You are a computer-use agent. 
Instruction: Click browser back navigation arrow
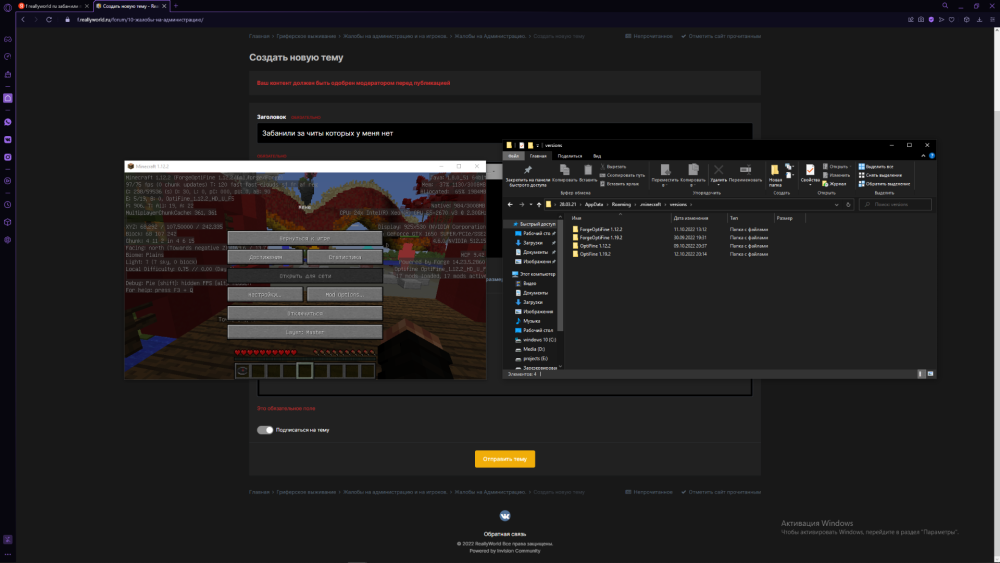tap(23, 20)
